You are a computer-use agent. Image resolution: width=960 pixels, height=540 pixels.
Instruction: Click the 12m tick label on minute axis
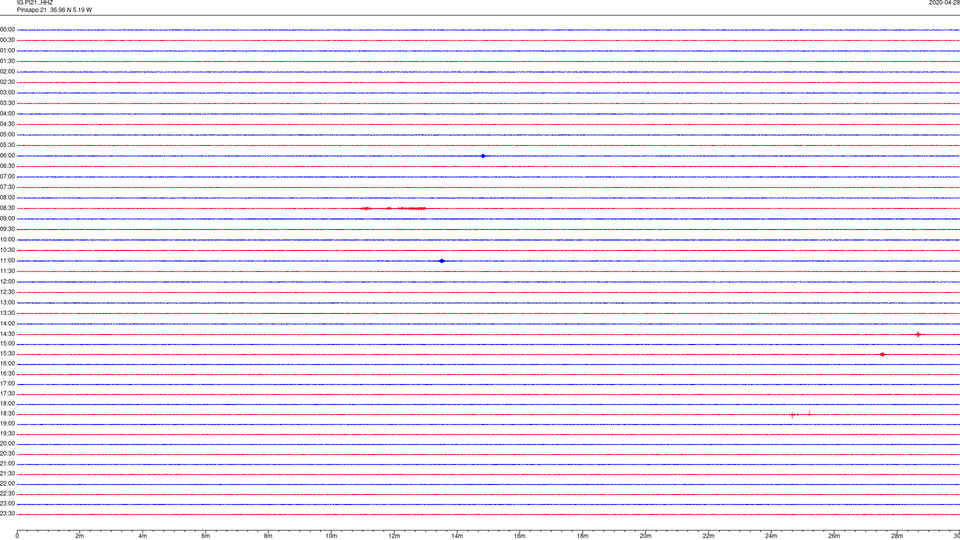point(394,536)
